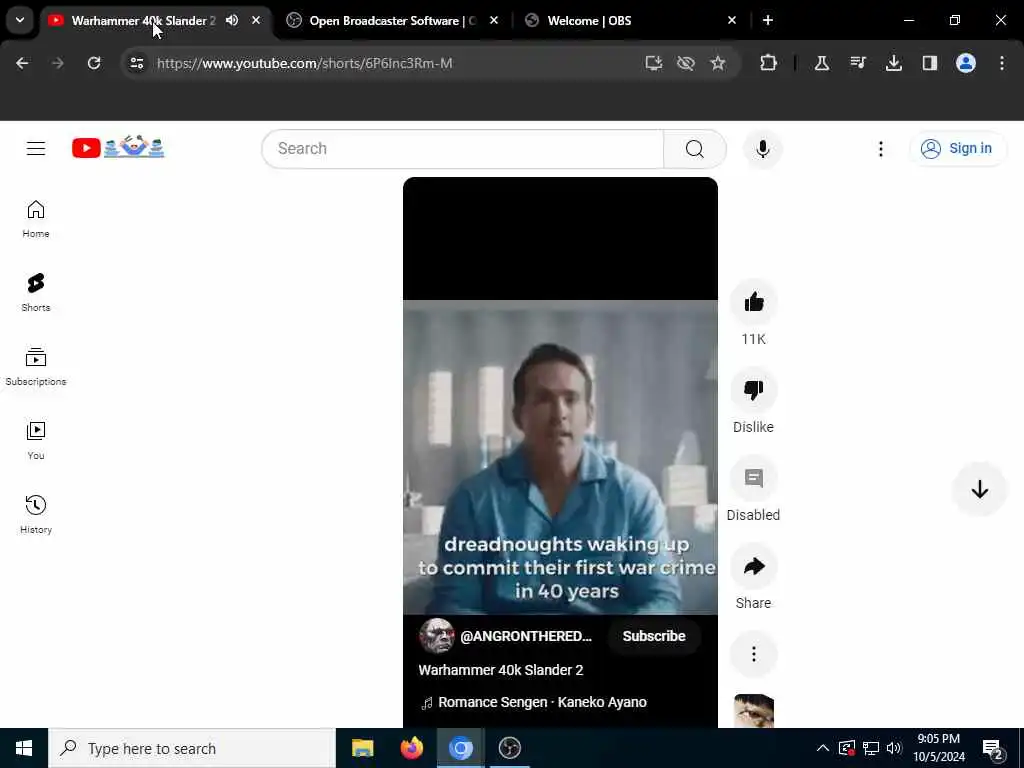This screenshot has width=1024, height=768.
Task: Show hidden system tray icons
Action: coord(823,748)
